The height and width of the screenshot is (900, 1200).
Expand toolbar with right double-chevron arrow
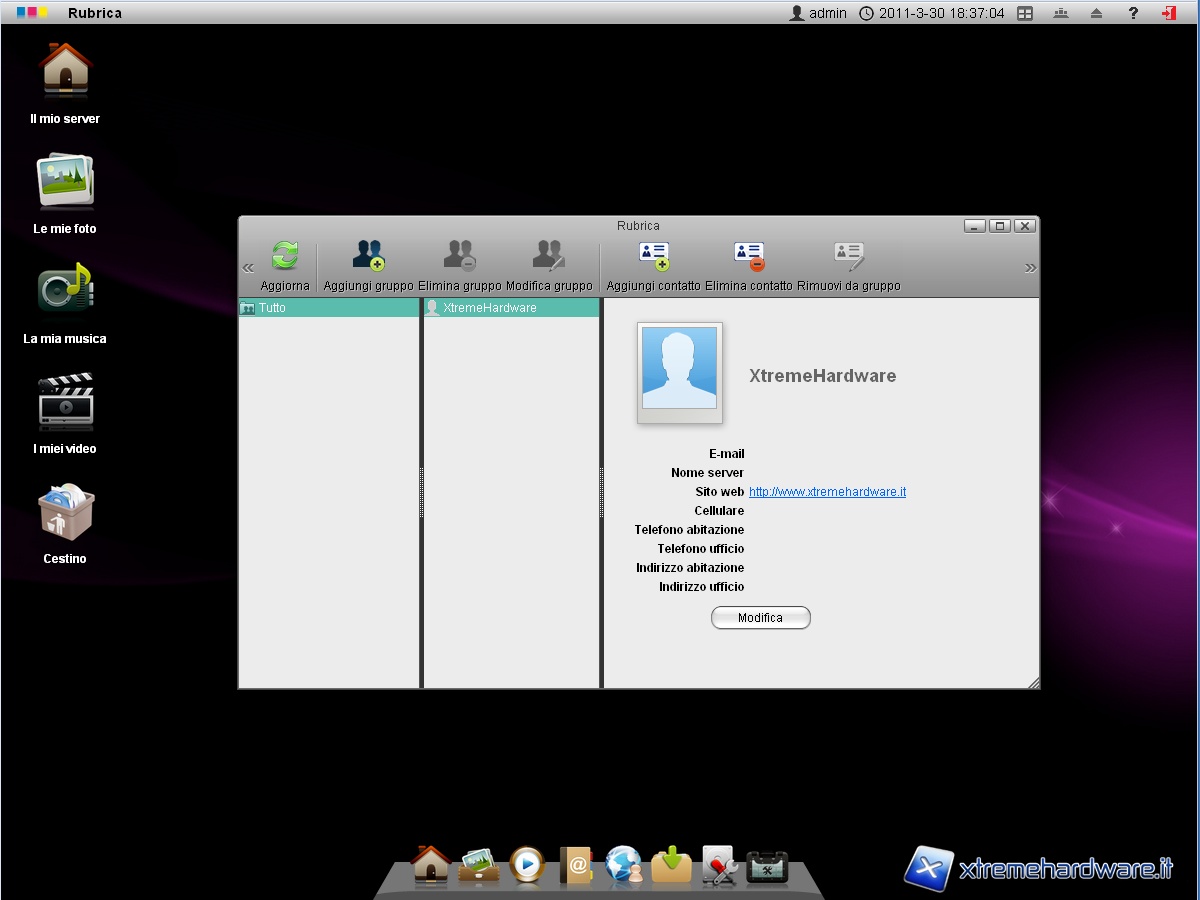pos(1030,268)
